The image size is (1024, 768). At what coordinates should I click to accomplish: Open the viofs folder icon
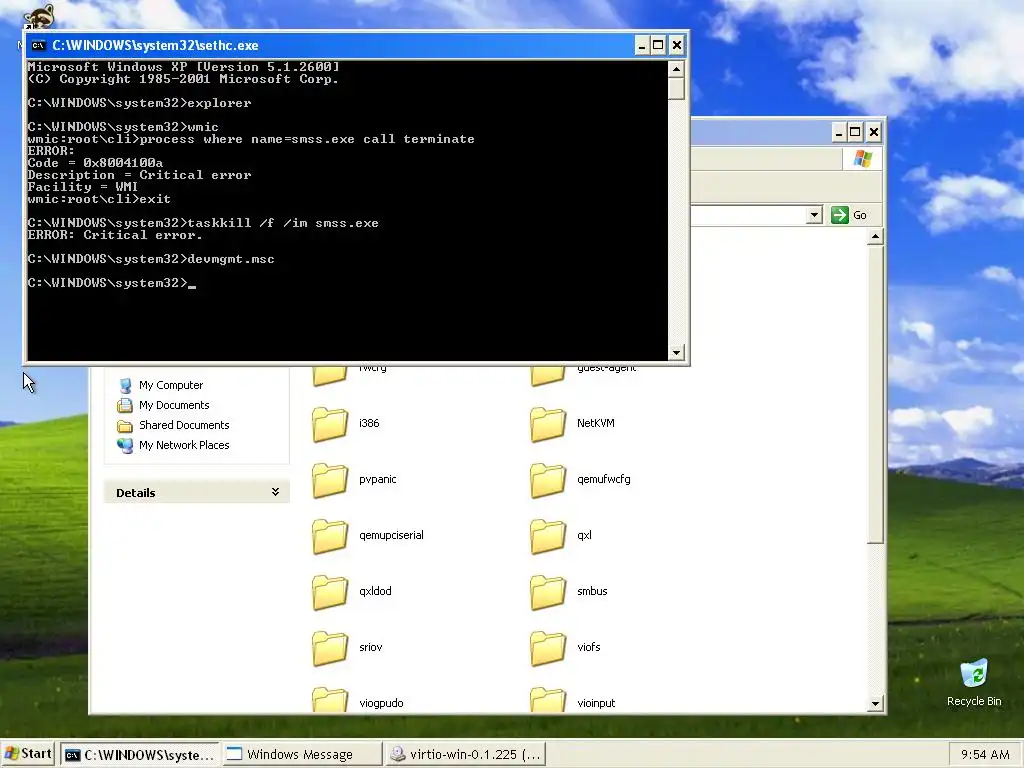[x=549, y=649]
